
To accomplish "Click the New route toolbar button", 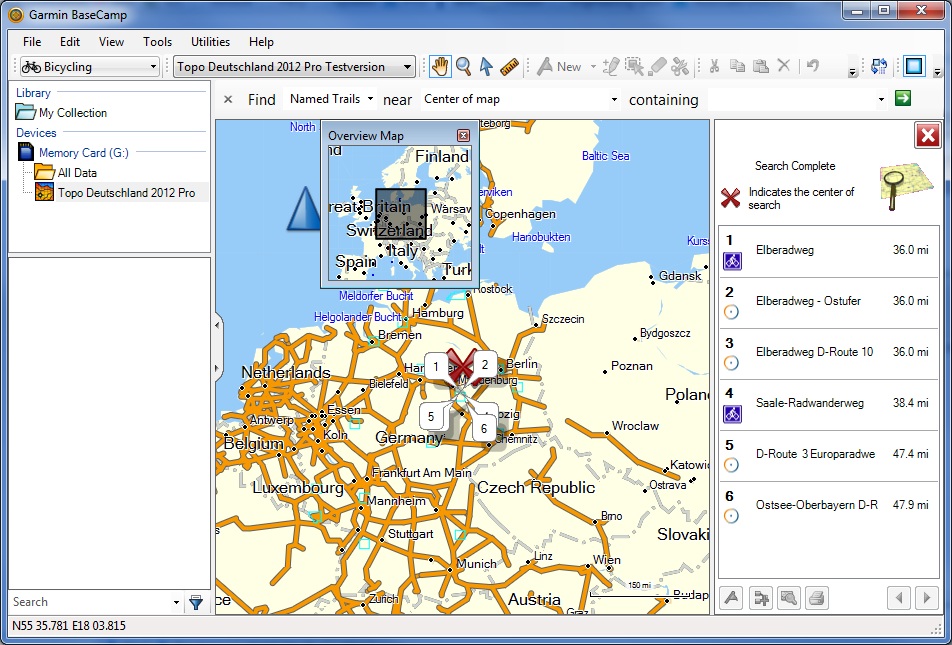I will (560, 66).
